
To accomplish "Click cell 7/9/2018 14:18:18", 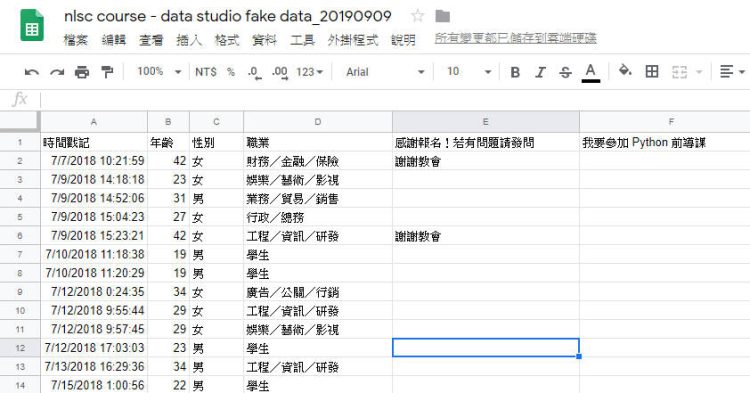I will (94, 180).
